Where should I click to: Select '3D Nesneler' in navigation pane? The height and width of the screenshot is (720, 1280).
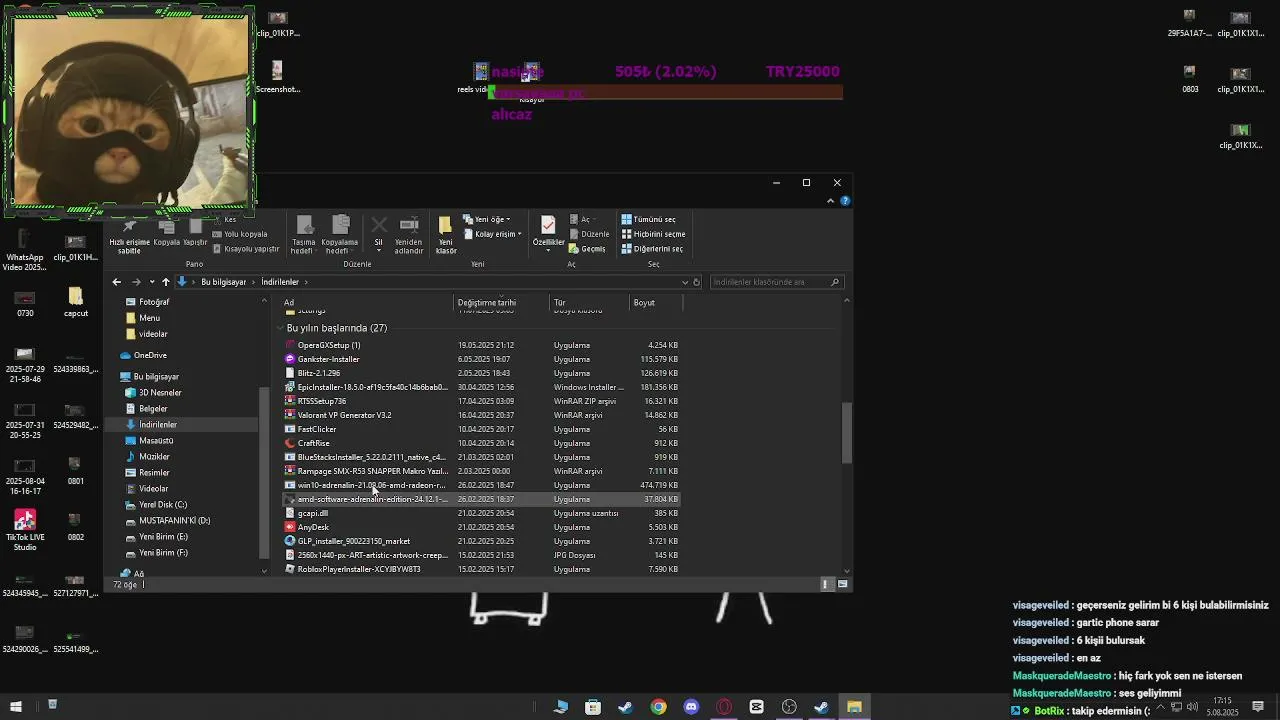[159, 393]
